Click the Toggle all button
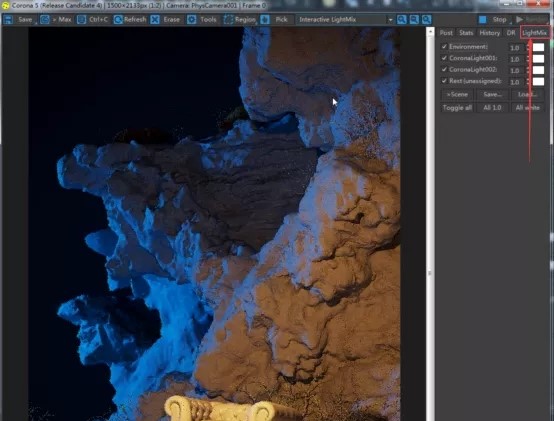 [x=457, y=108]
